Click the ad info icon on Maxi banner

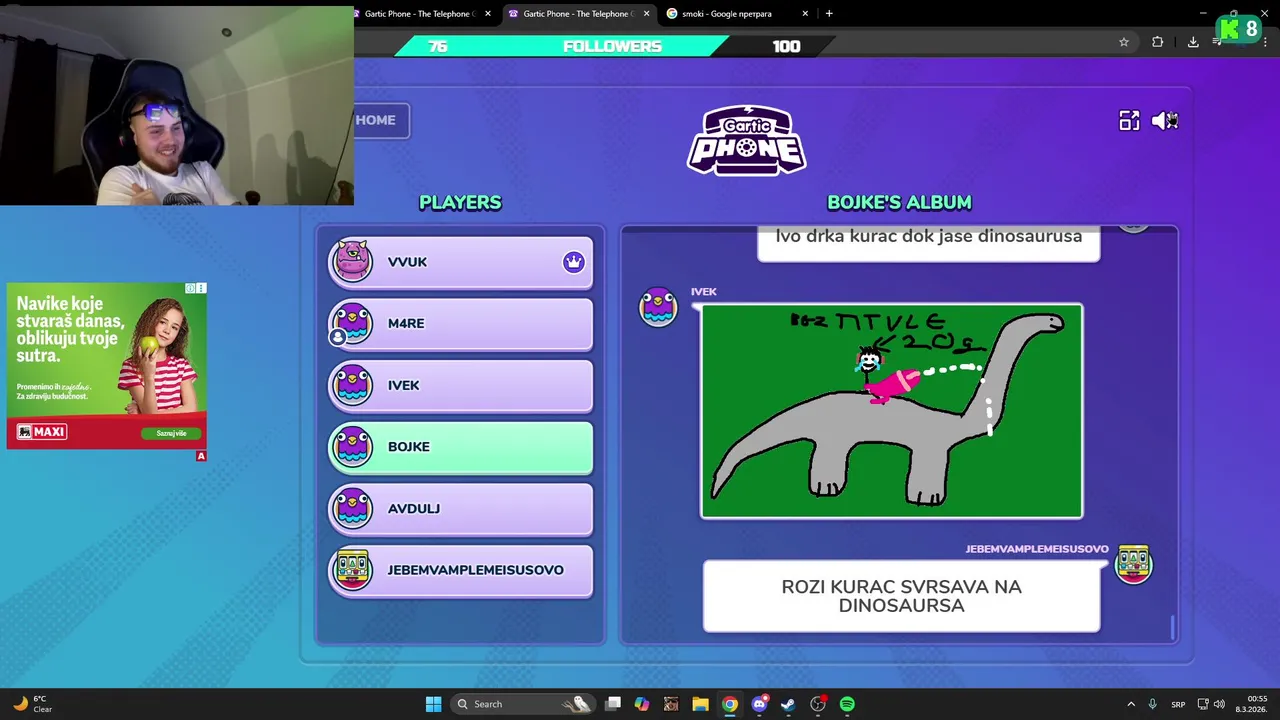click(x=190, y=288)
